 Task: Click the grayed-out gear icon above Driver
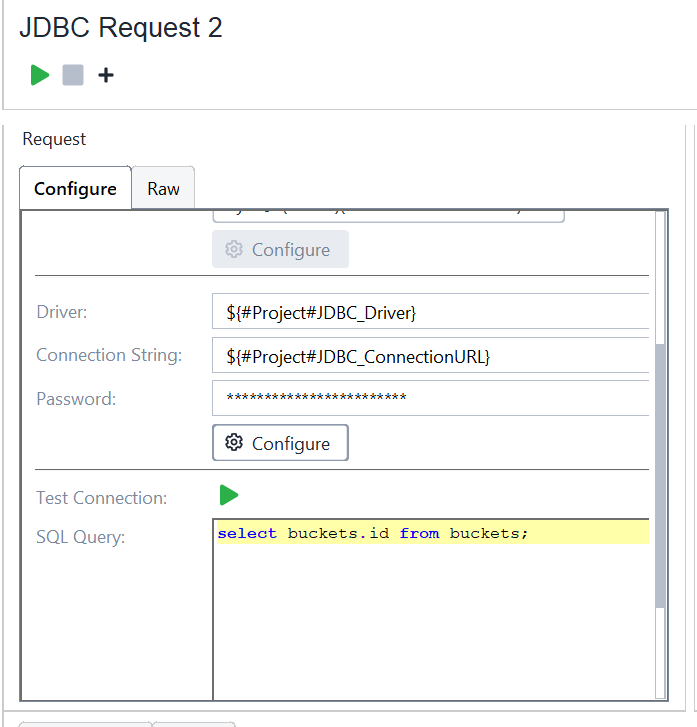(x=234, y=249)
